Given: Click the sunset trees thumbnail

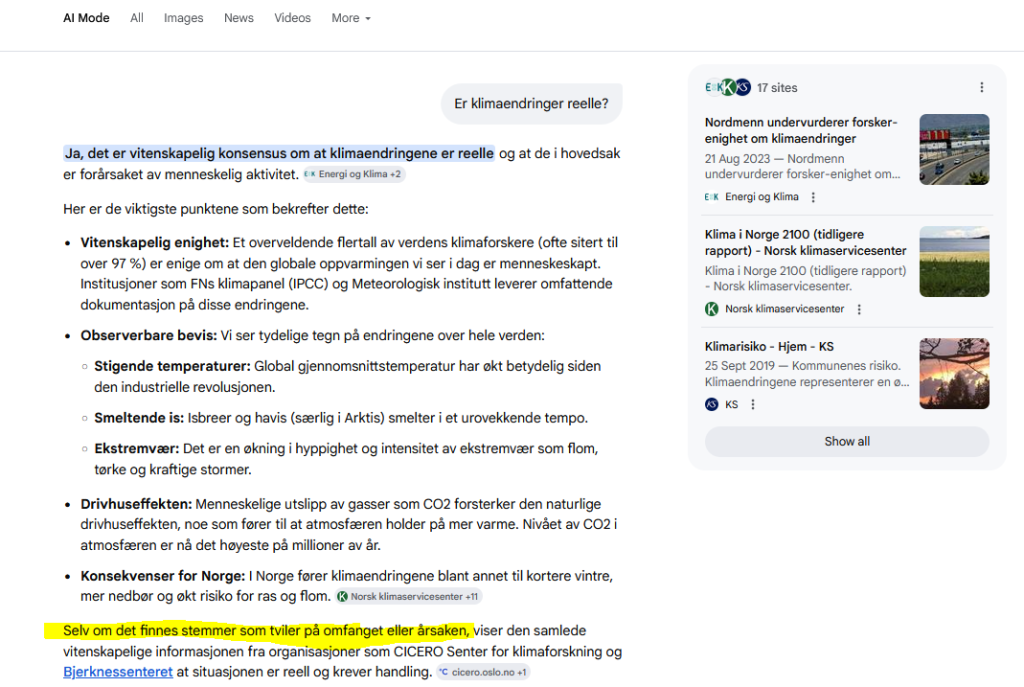Looking at the screenshot, I should 954,374.
